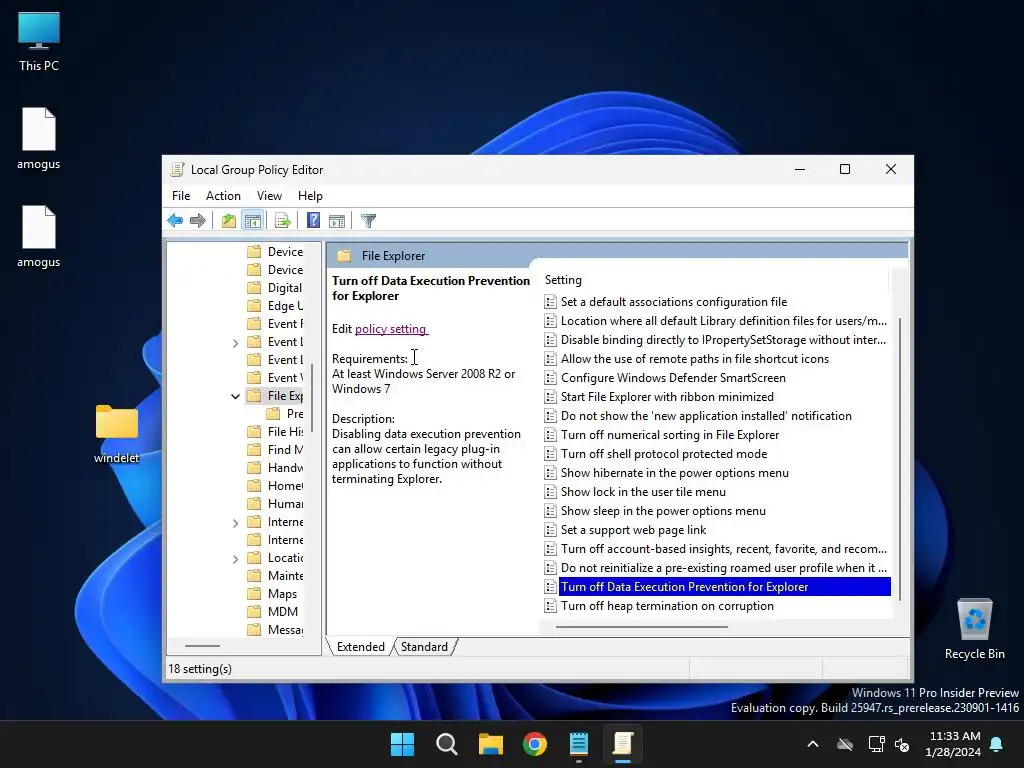
Task: Select Set a default associations configuration file
Action: (674, 302)
